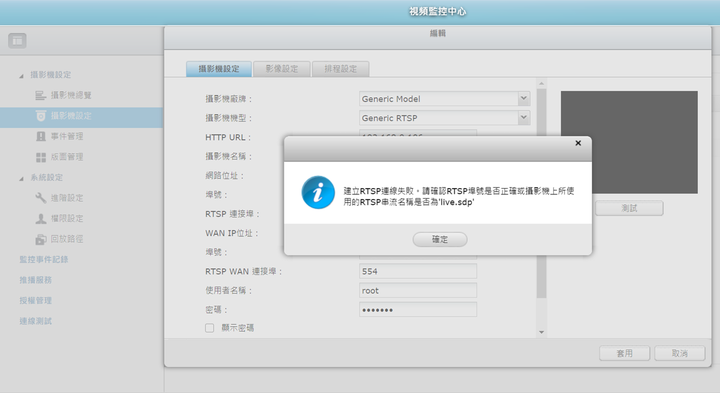Select the highlighted 攝影機設定 camera icon
Viewport: 720px width, 393px height.
[41, 116]
